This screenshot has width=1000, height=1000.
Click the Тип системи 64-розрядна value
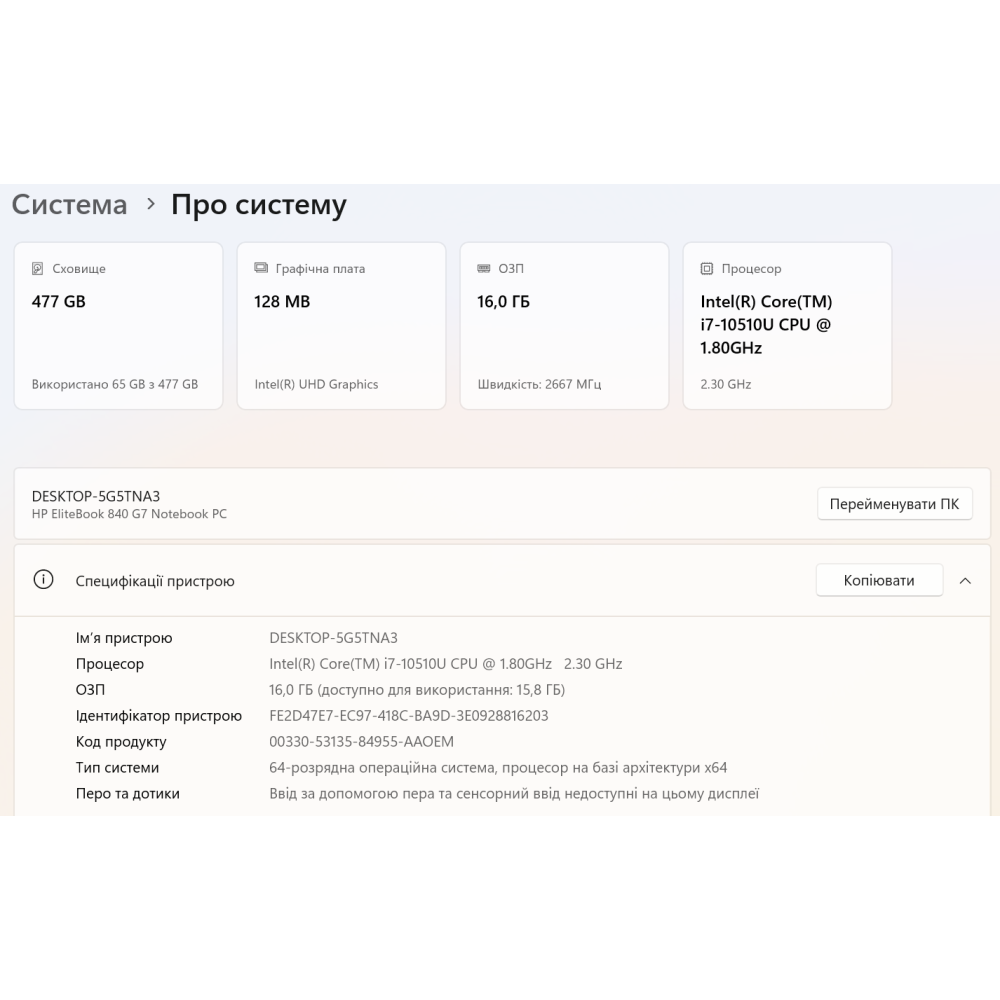pos(498,768)
